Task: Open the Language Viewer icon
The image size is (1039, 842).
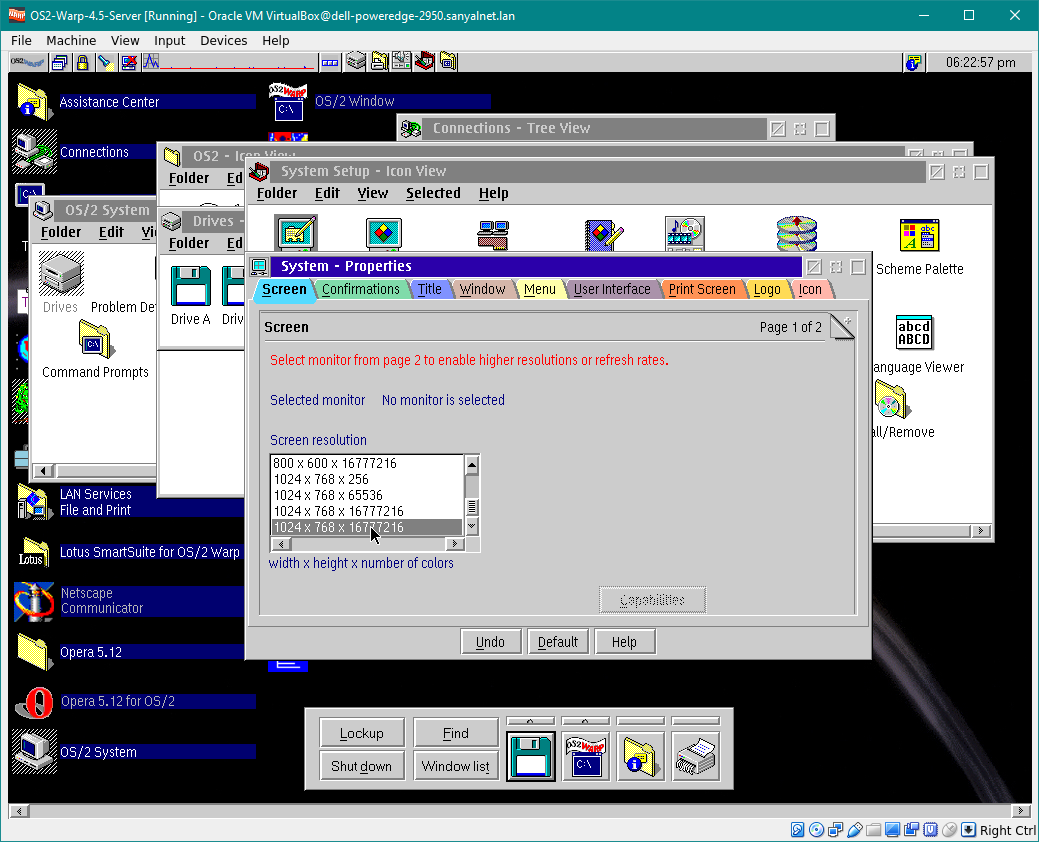Action: [x=914, y=332]
